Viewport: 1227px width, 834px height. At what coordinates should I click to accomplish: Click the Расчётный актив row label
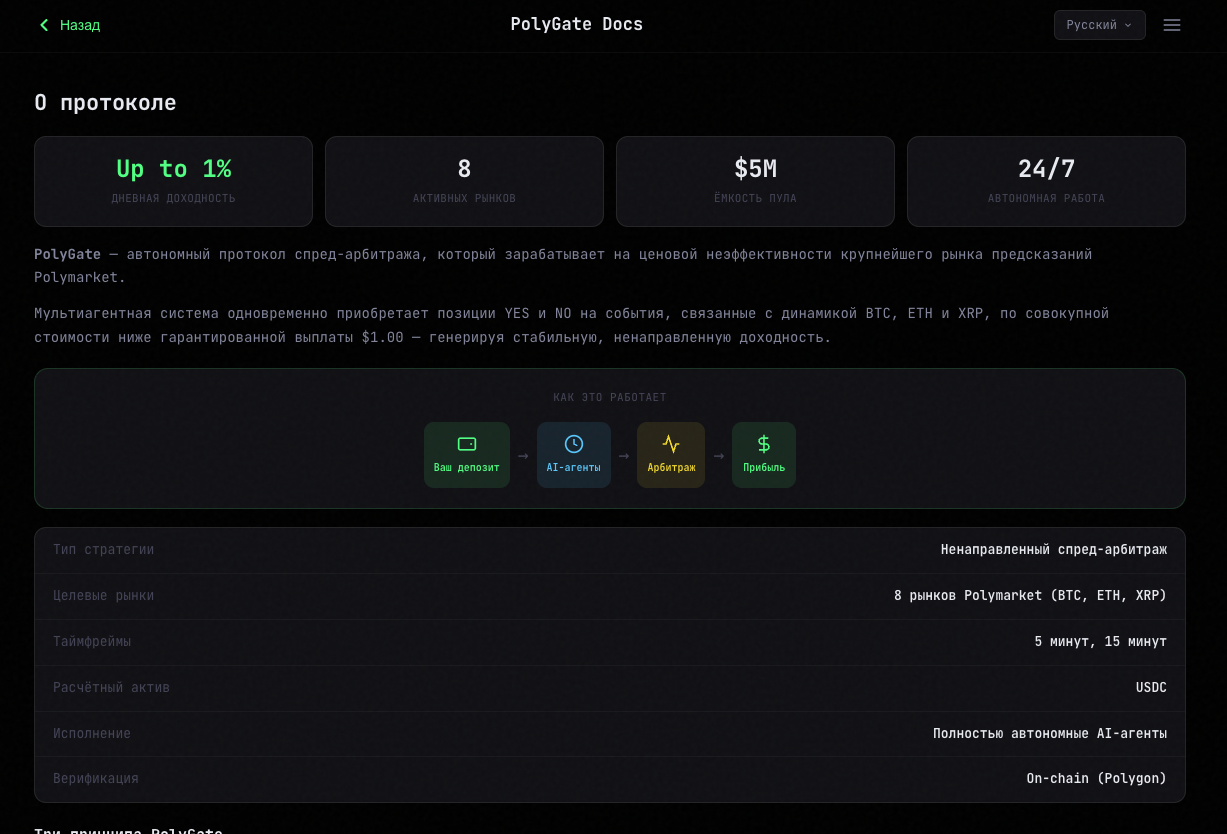click(x=112, y=688)
